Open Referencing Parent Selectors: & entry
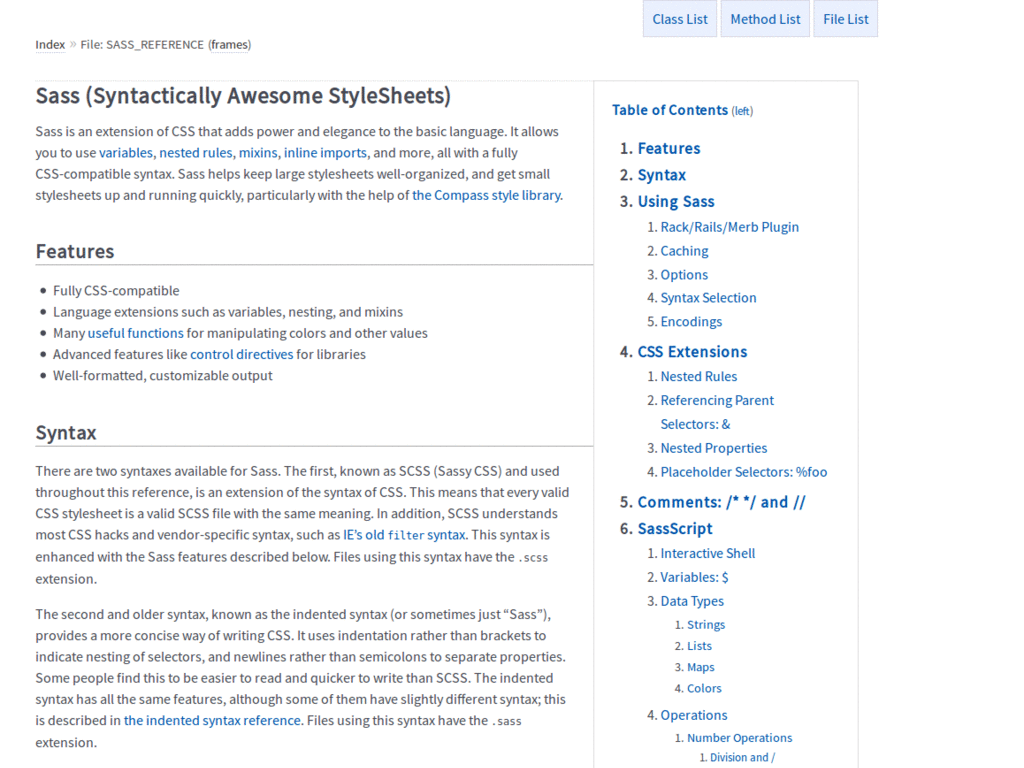 pos(716,412)
